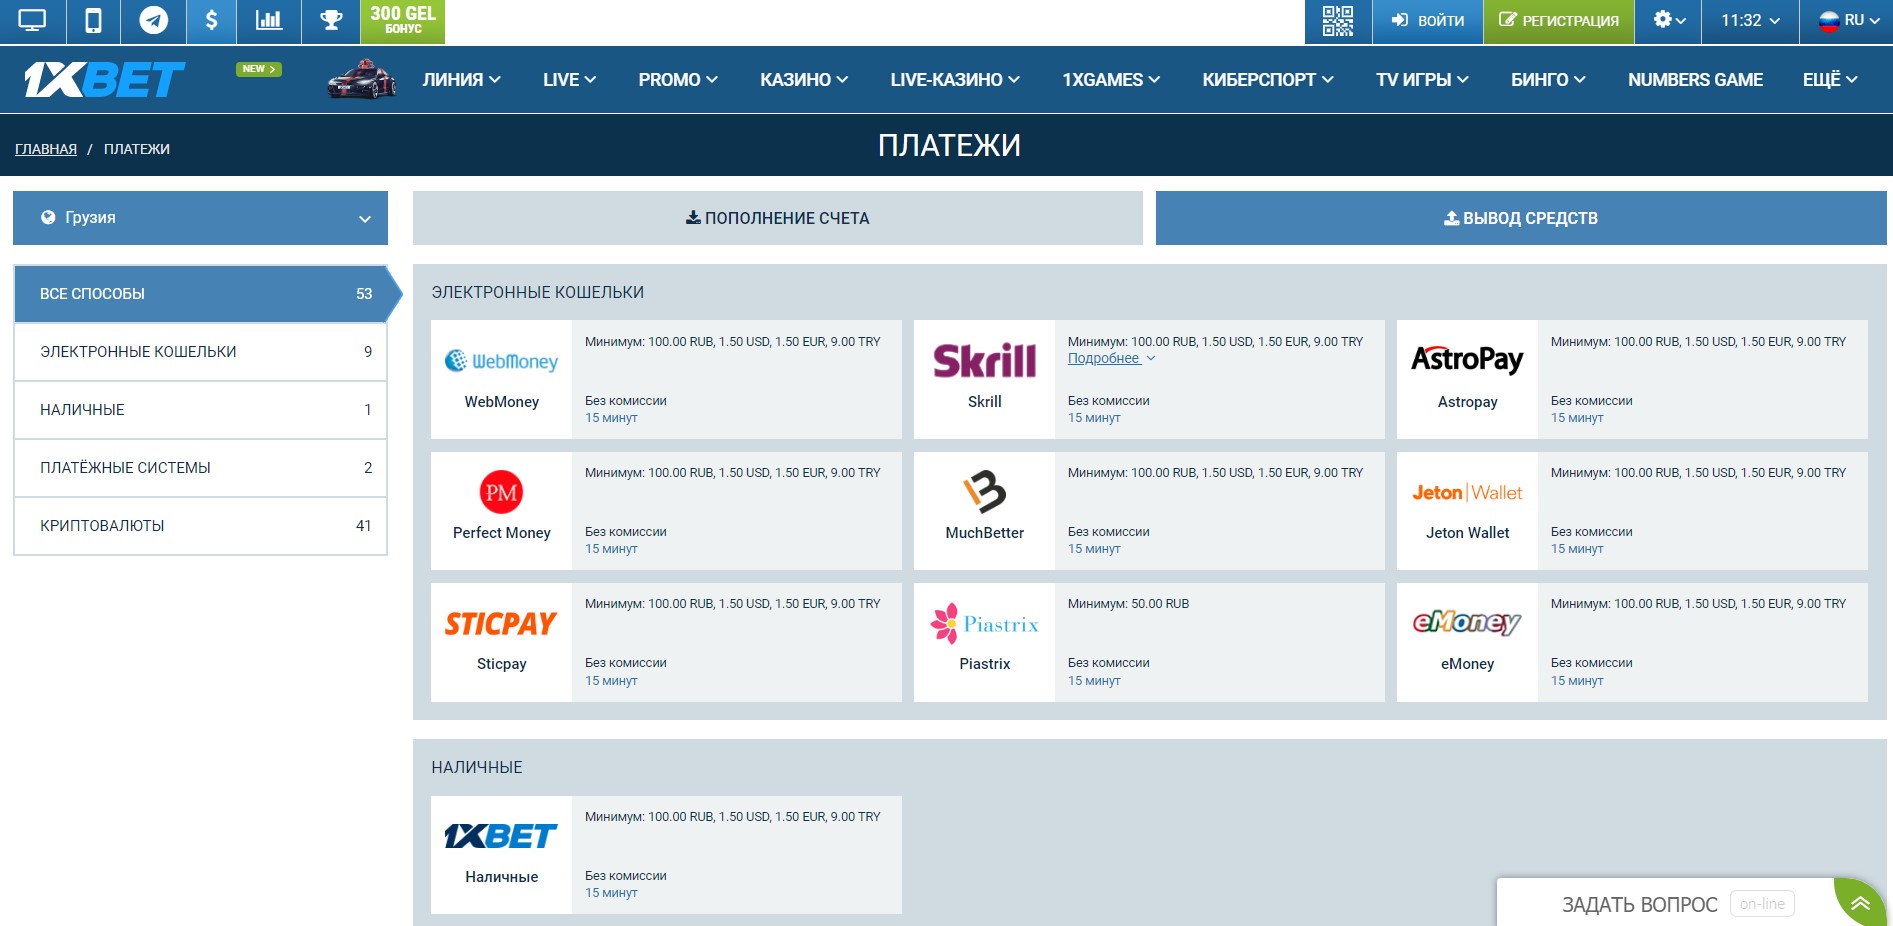This screenshot has height=926, width=1893.
Task: Switch to Пополнение счета tab
Action: tap(778, 218)
